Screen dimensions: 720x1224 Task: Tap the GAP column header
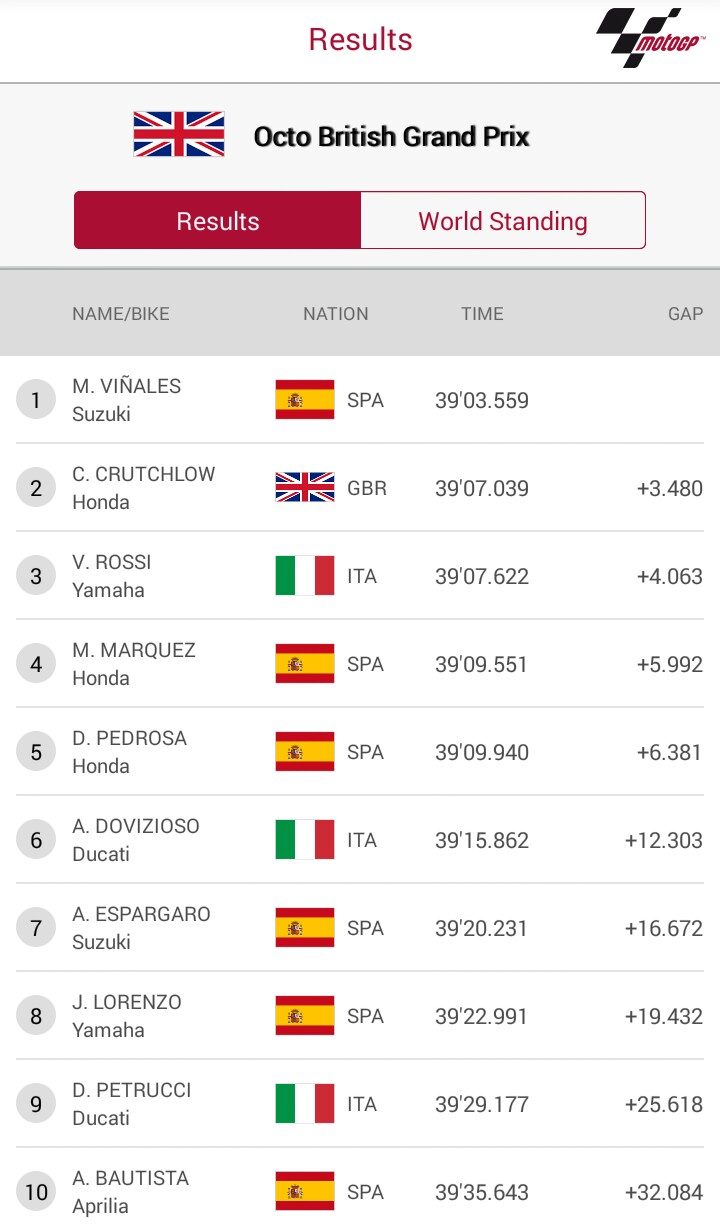pos(685,314)
